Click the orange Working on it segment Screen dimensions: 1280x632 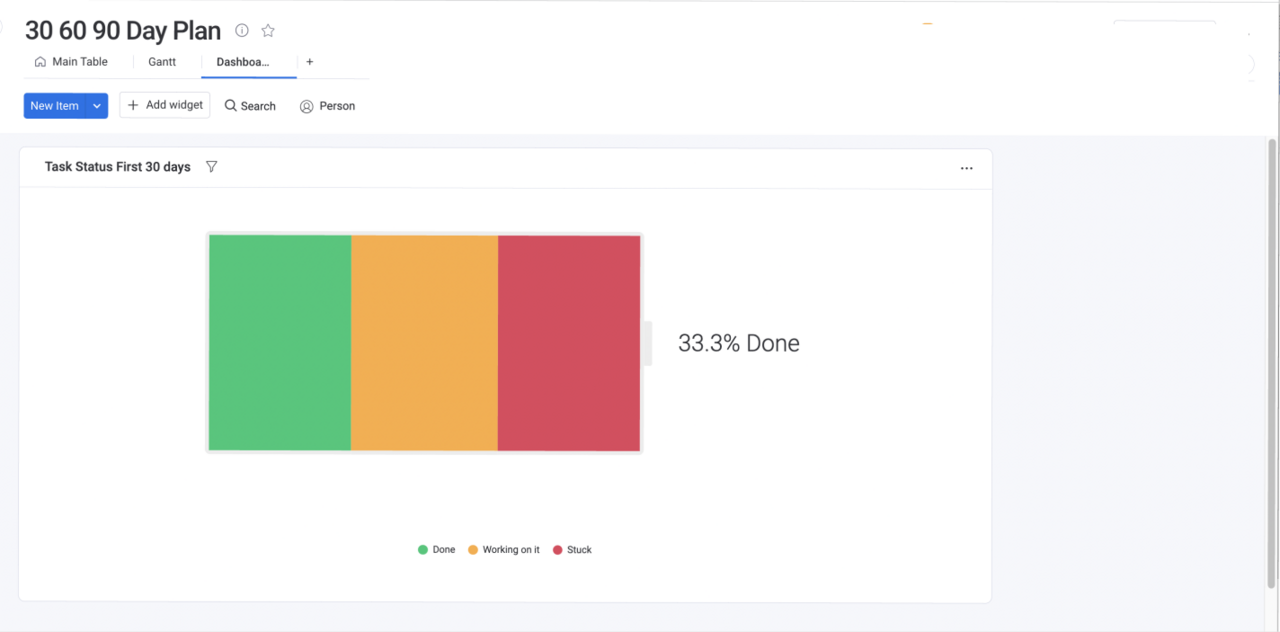pos(424,343)
